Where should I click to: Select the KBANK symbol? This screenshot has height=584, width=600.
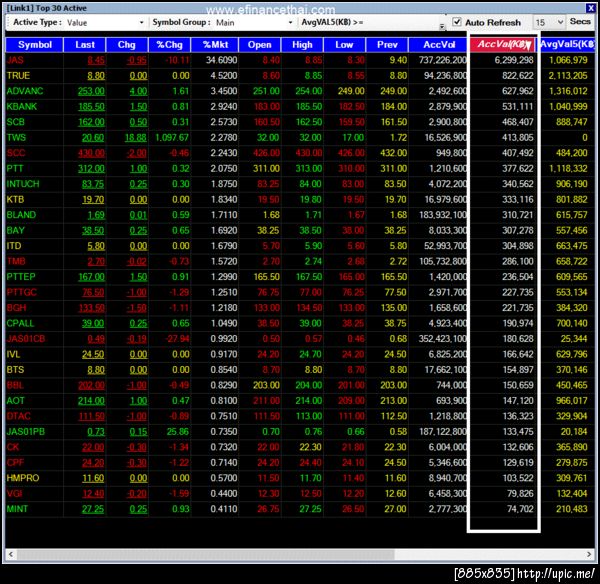[21, 106]
